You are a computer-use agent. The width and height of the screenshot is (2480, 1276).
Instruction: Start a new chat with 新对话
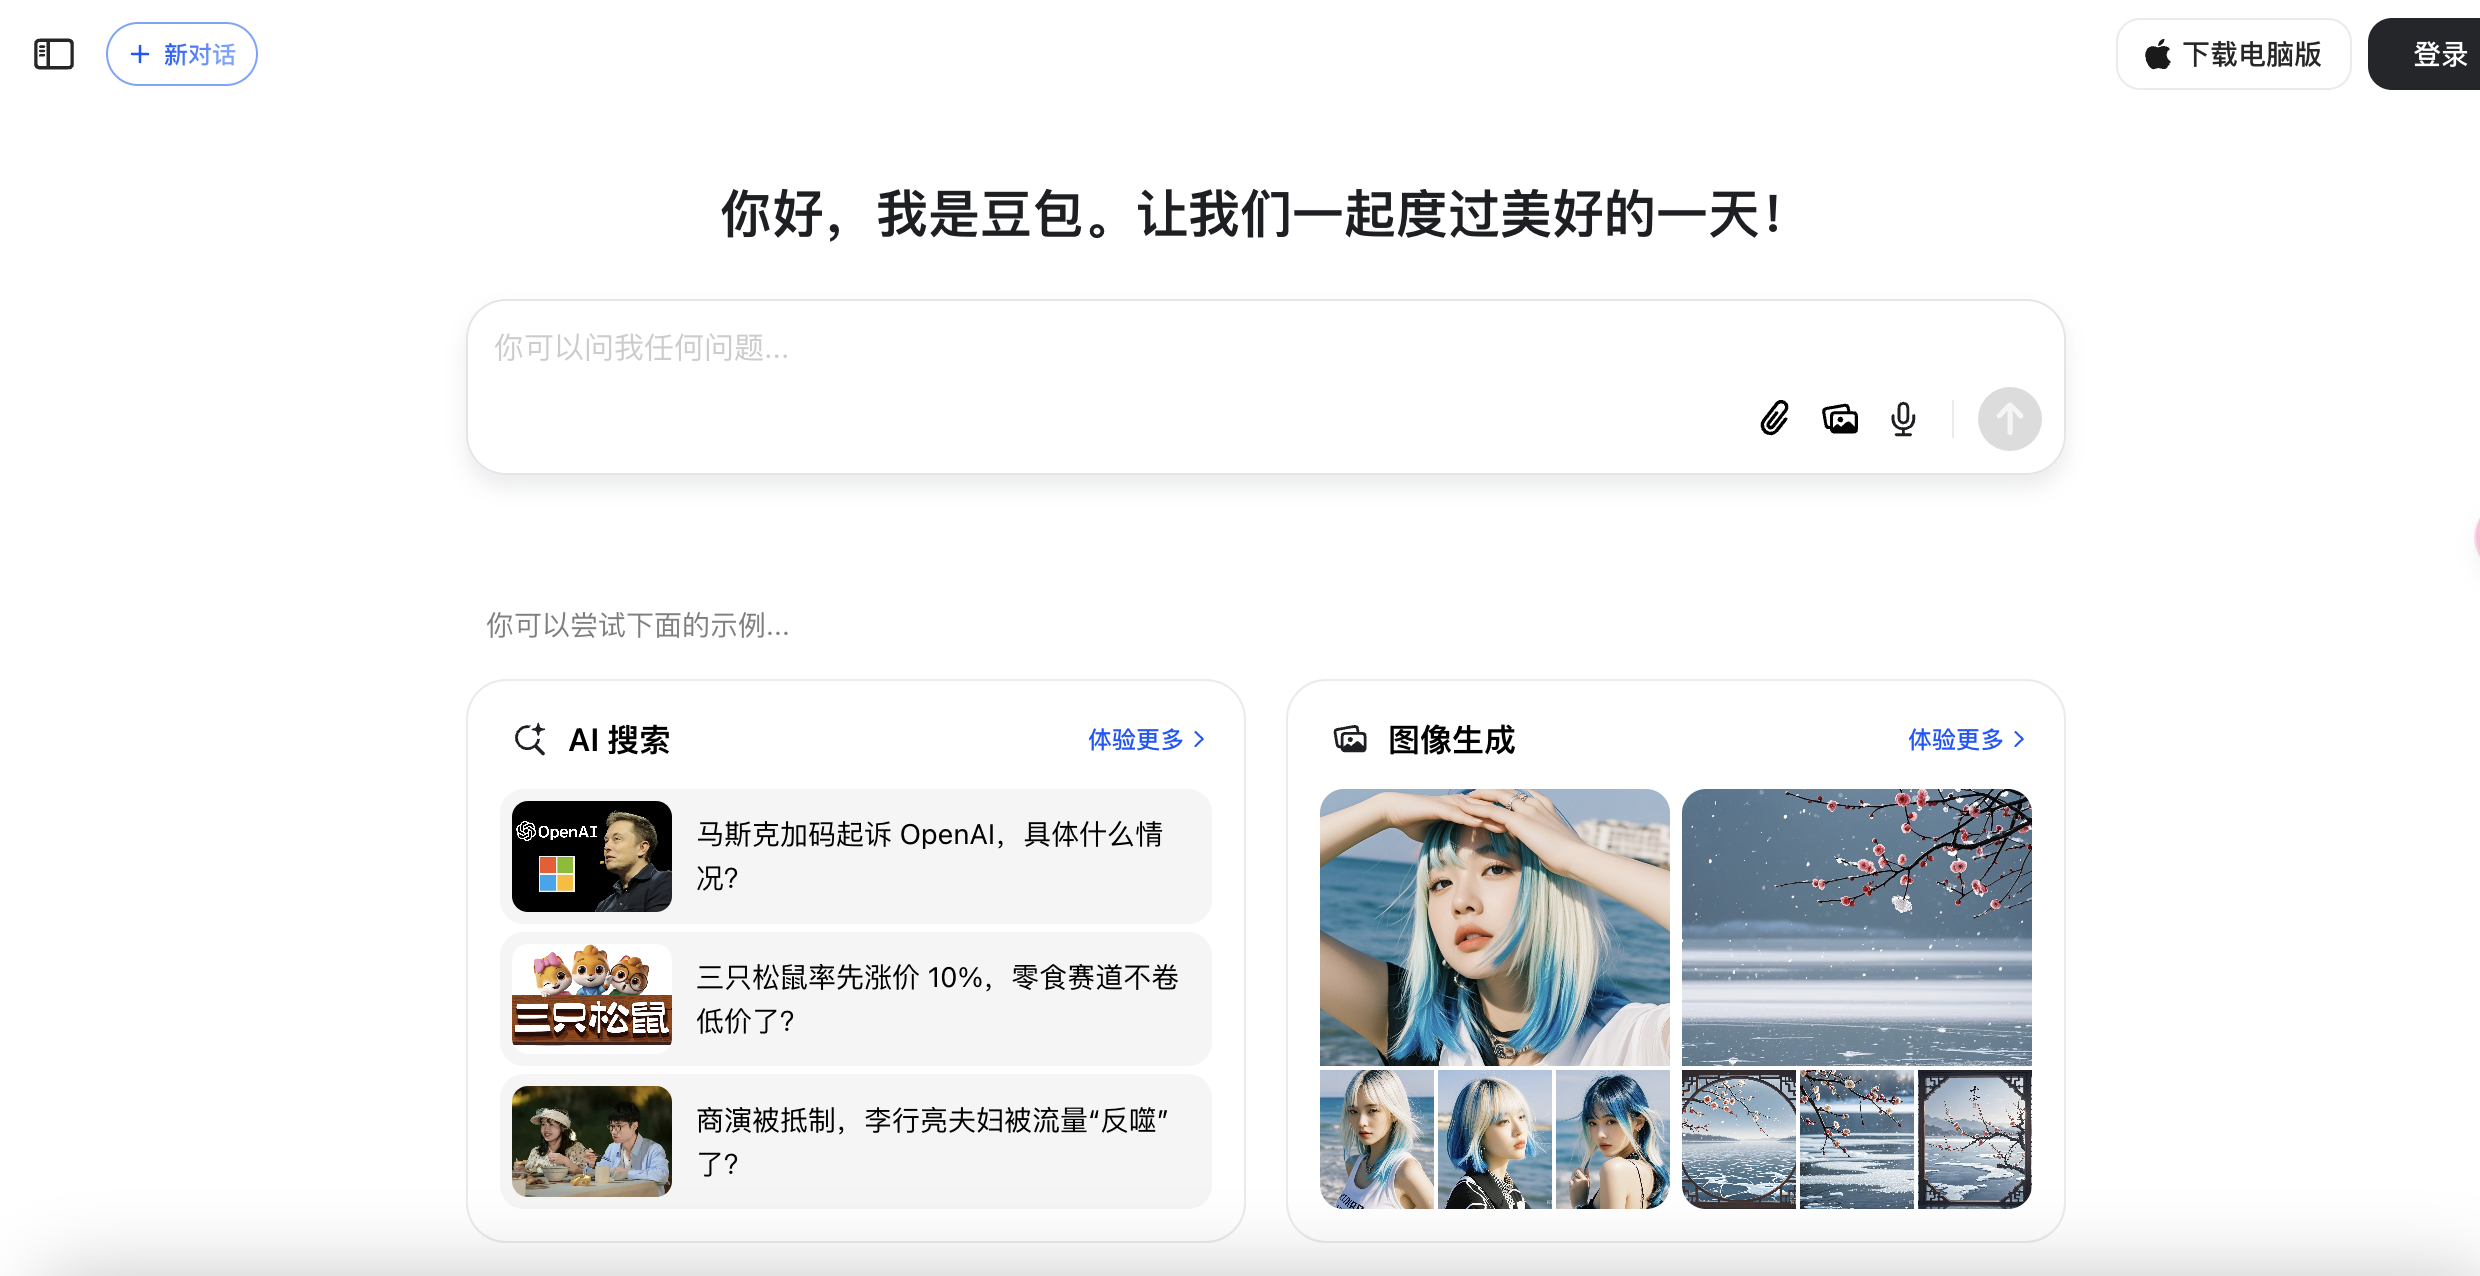(182, 54)
